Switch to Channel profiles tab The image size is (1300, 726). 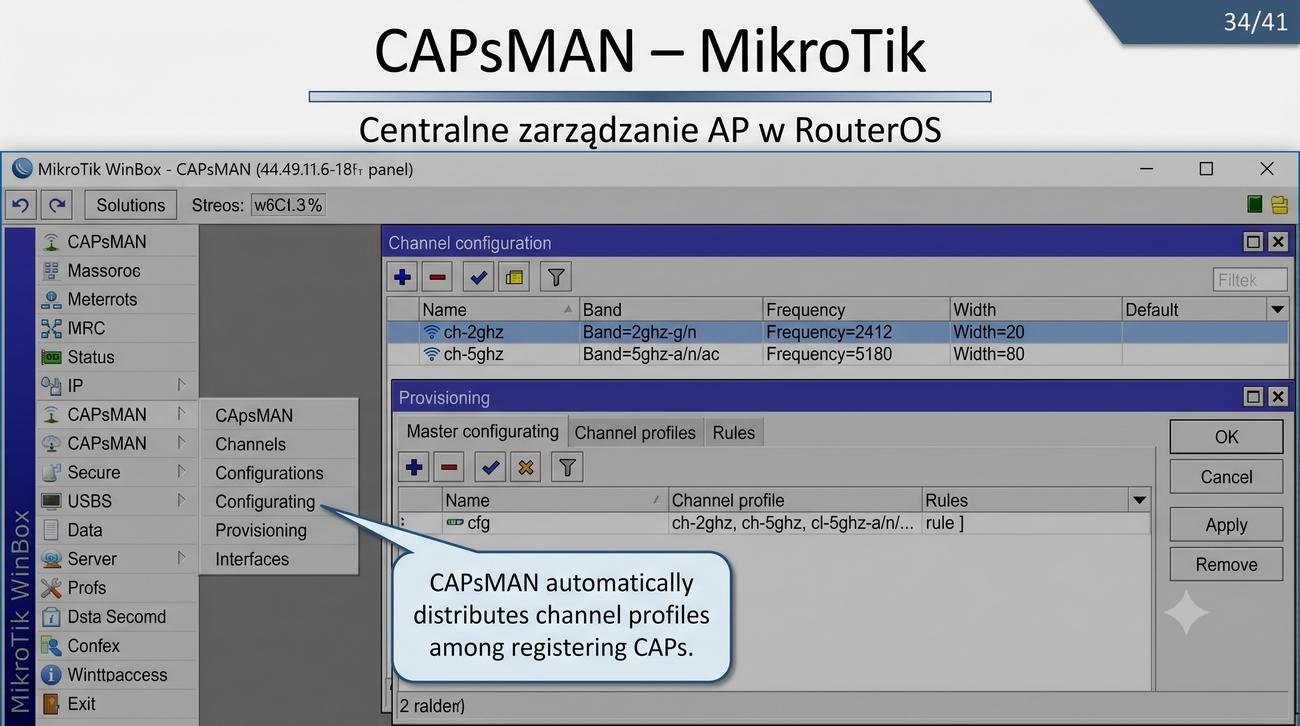[x=635, y=433]
